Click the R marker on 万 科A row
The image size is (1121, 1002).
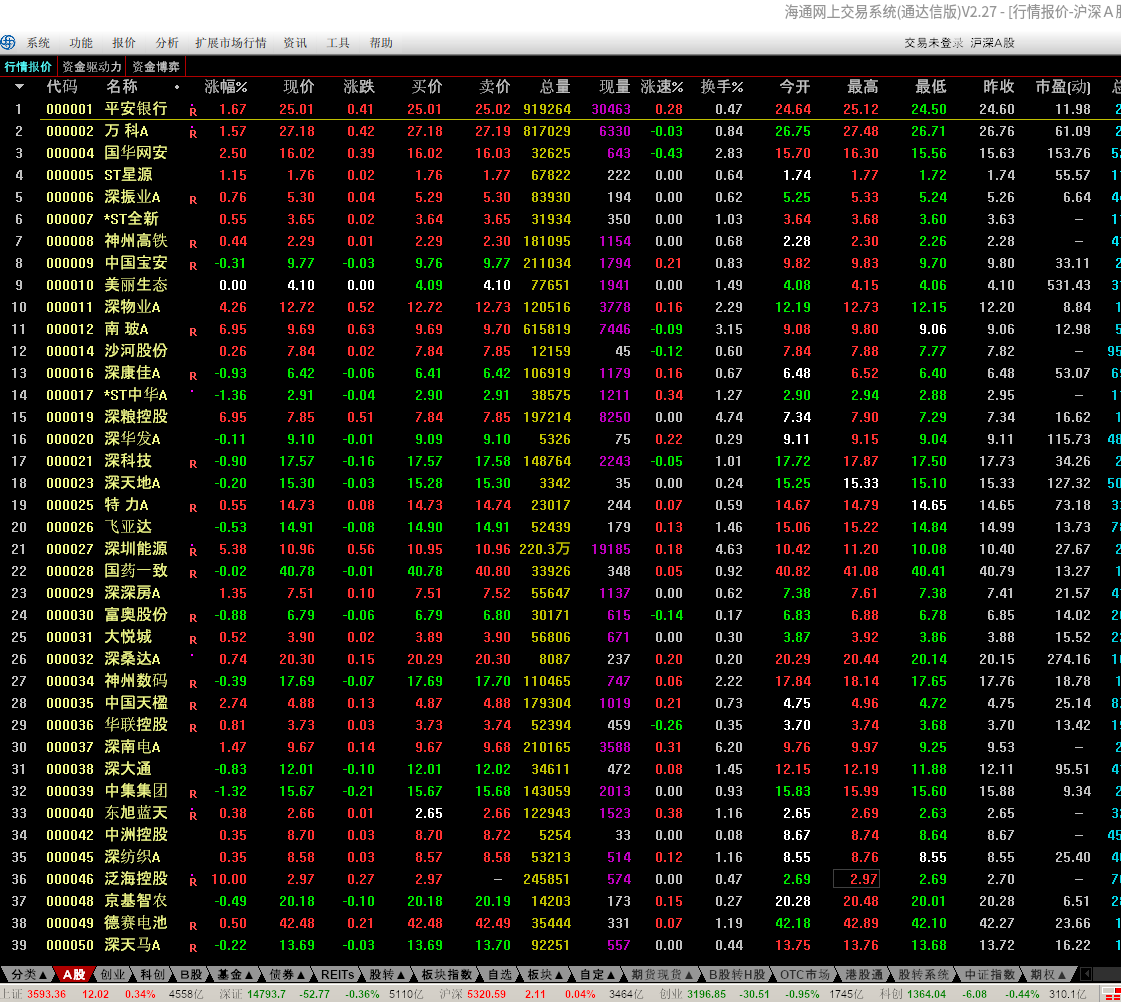193,133
